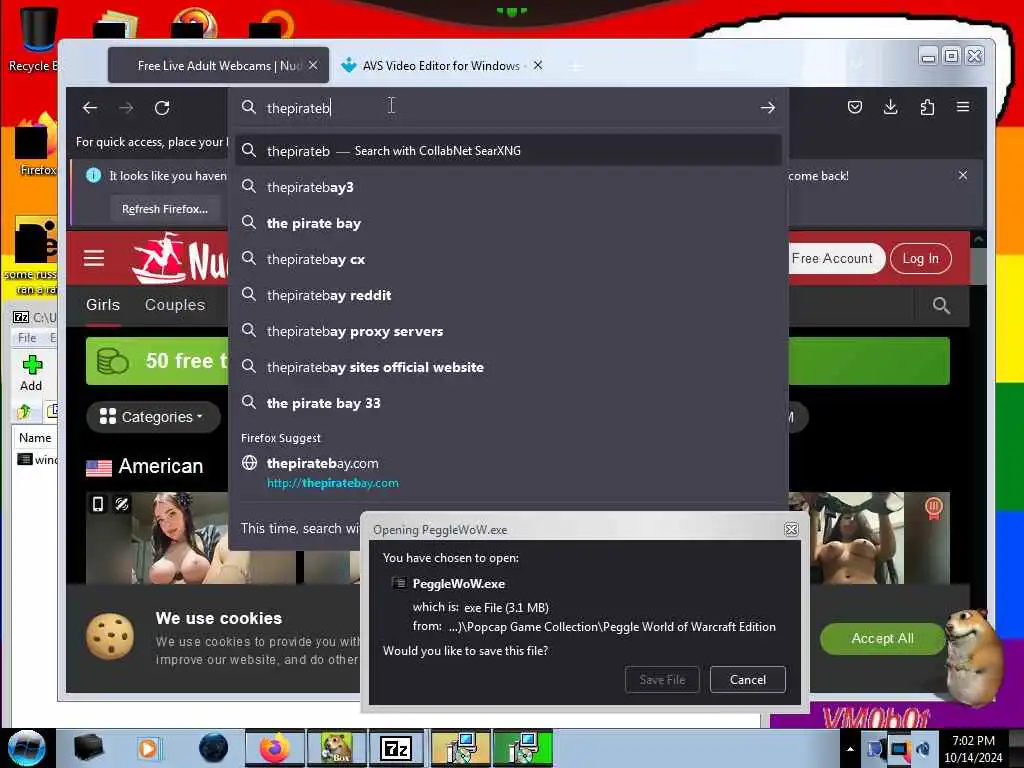This screenshot has width=1024, height=768.
Task: Open the 7-Zip taskbar icon
Action: click(396, 748)
